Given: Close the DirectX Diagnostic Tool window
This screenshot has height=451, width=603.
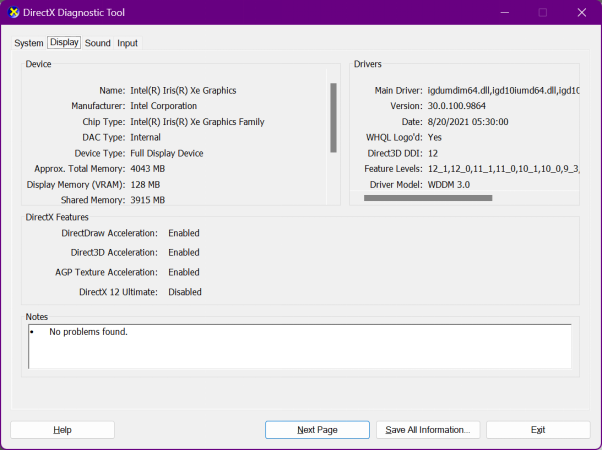Looking at the screenshot, I should point(582,12).
